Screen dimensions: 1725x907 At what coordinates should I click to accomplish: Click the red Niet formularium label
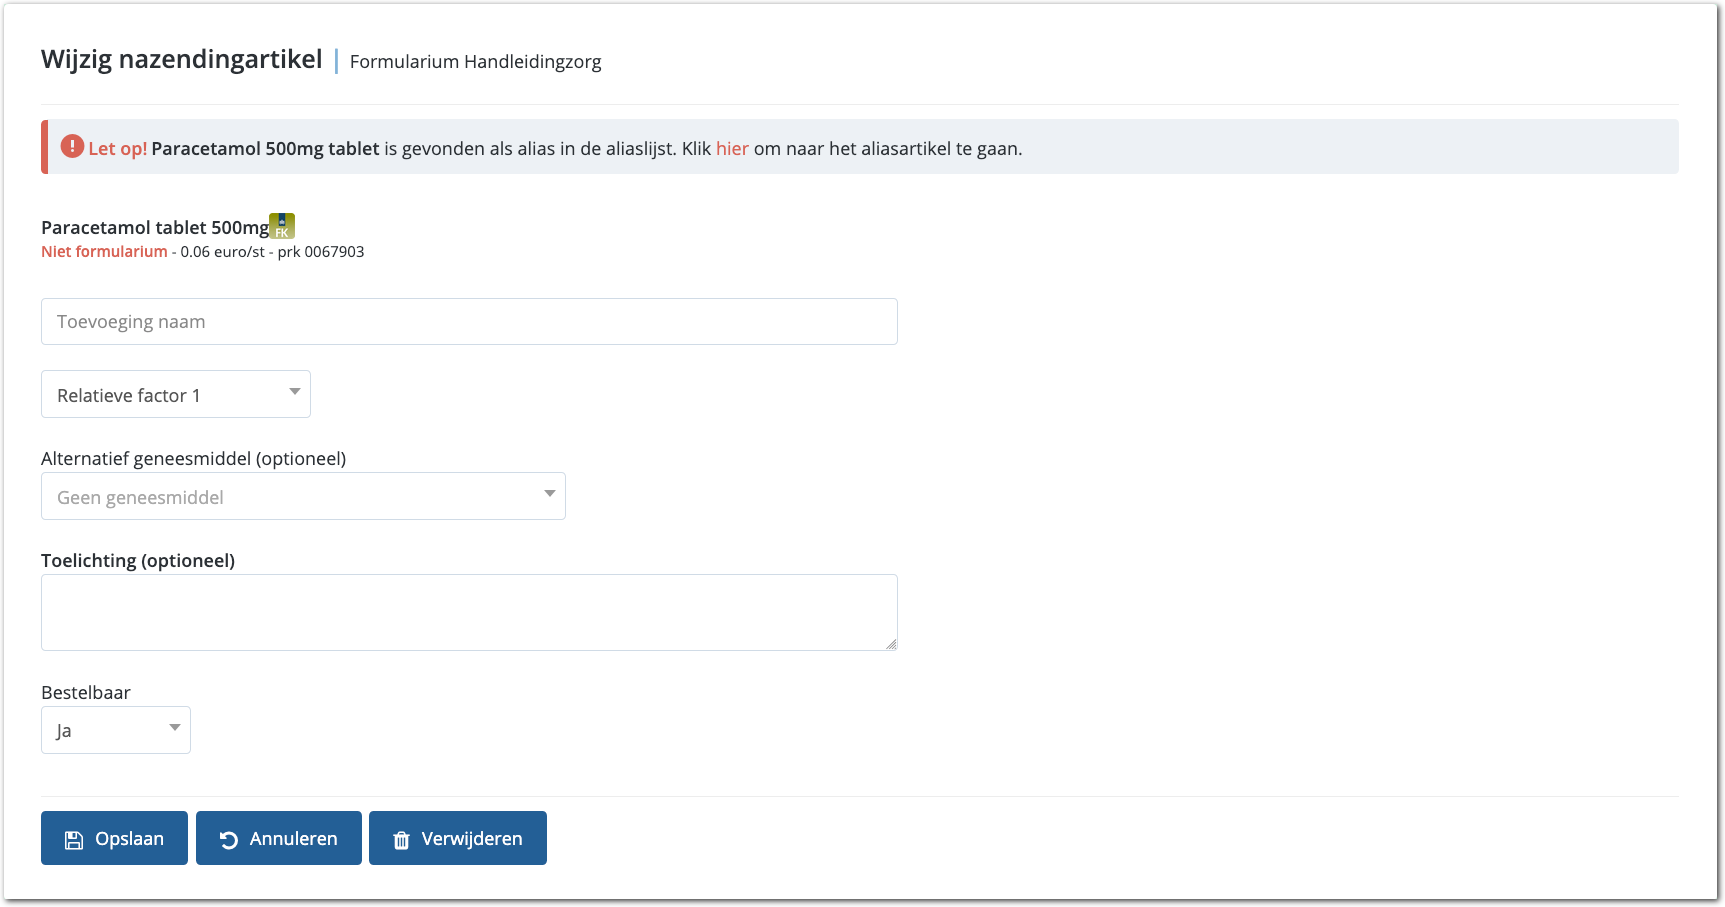pos(104,252)
